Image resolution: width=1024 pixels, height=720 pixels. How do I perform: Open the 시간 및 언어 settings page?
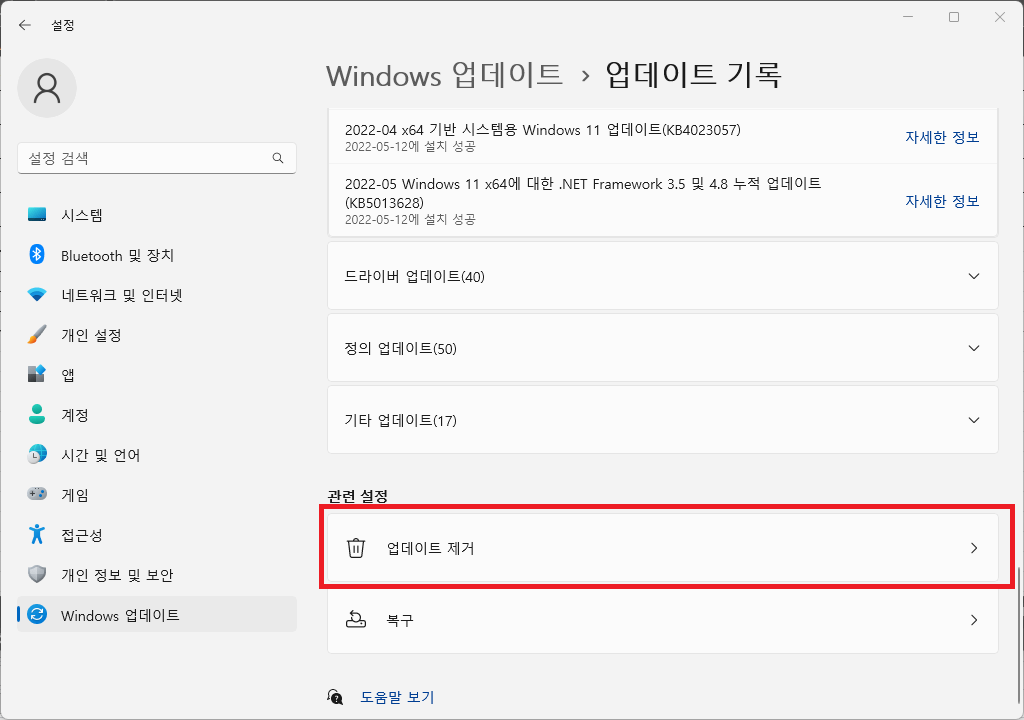100,455
